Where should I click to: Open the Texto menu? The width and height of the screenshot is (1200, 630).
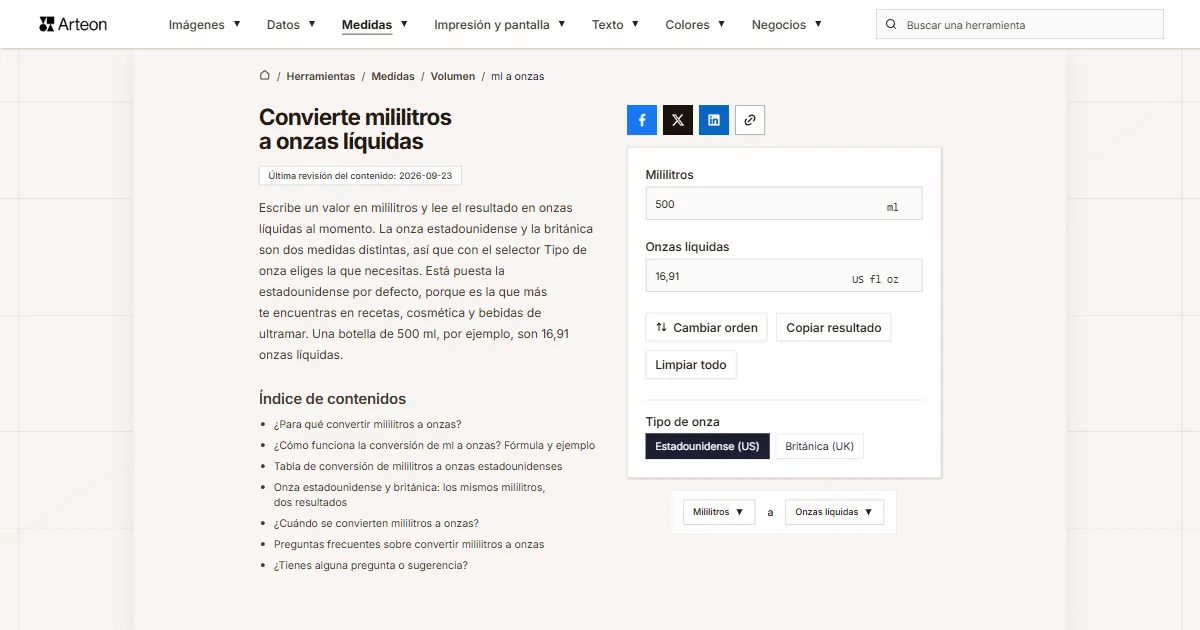click(616, 24)
